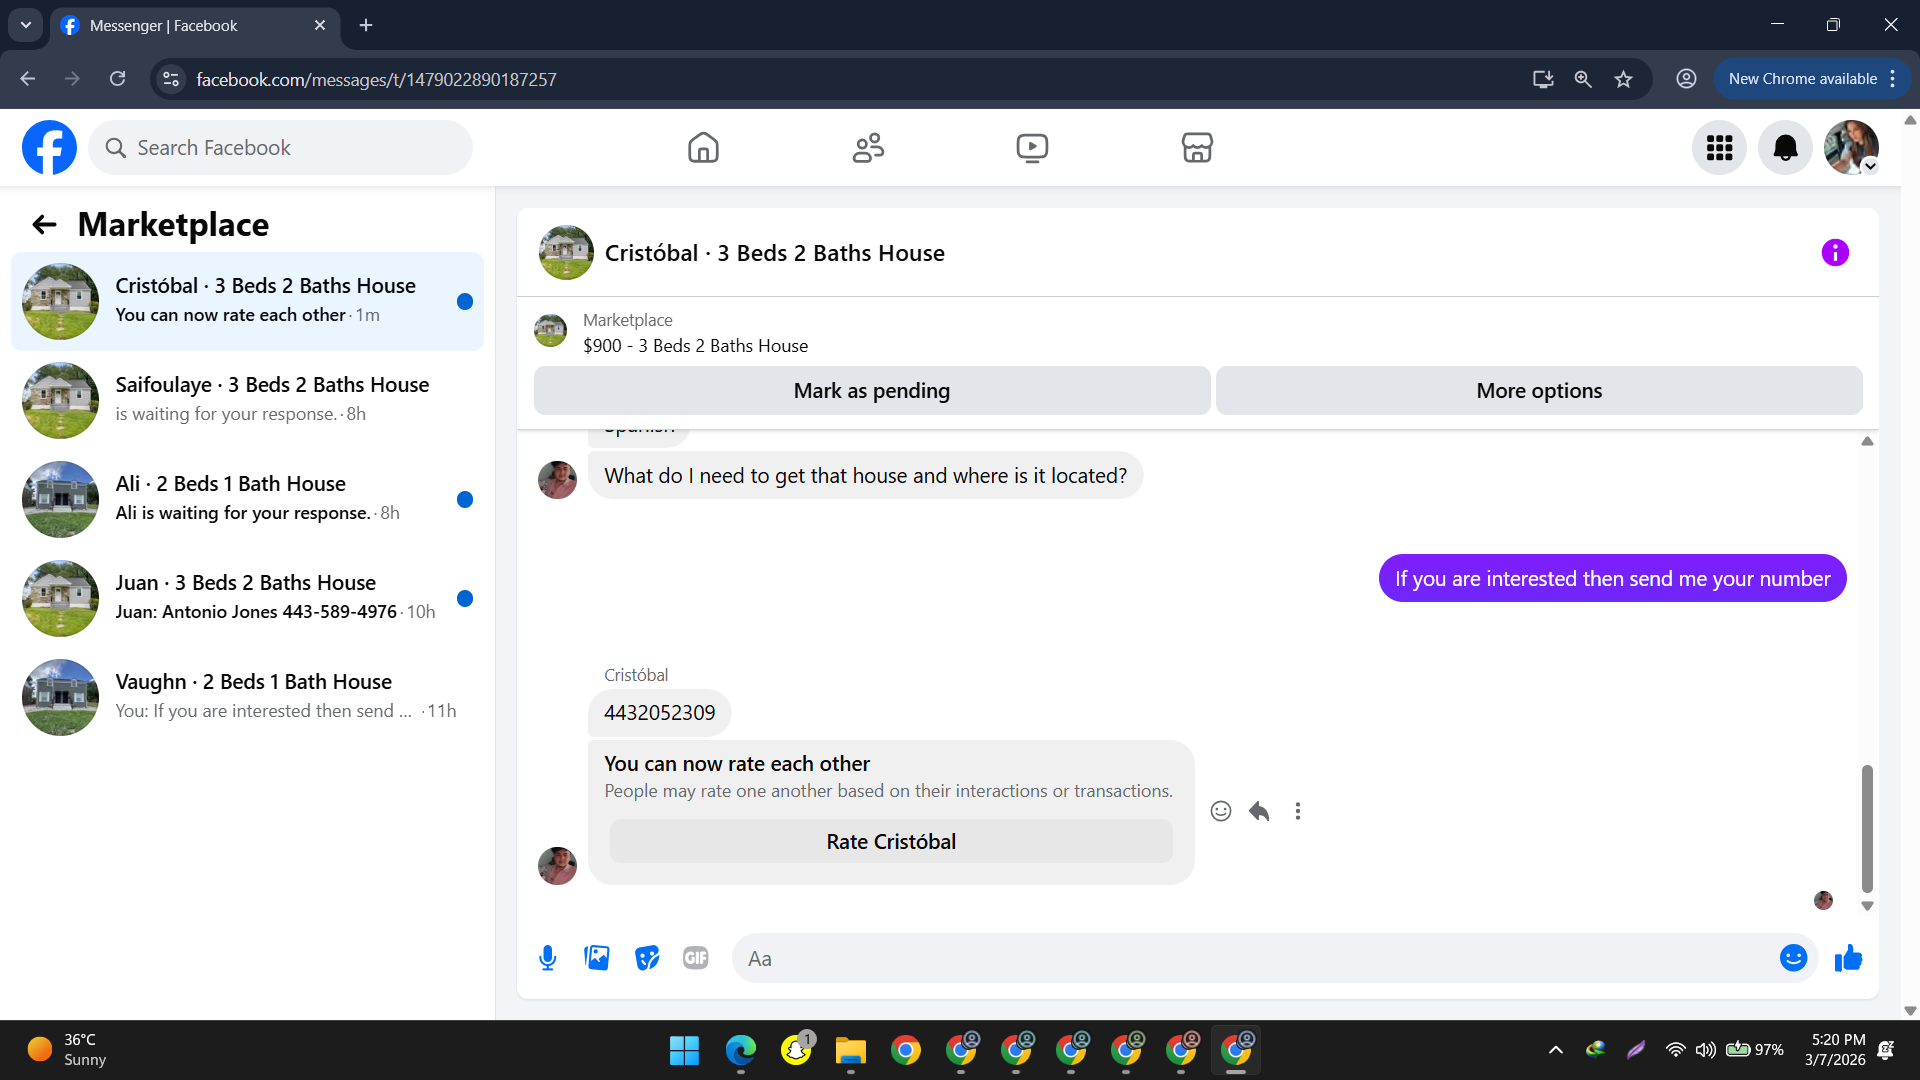
Task: Select the Messenger | Facebook tab
Action: coord(195,26)
